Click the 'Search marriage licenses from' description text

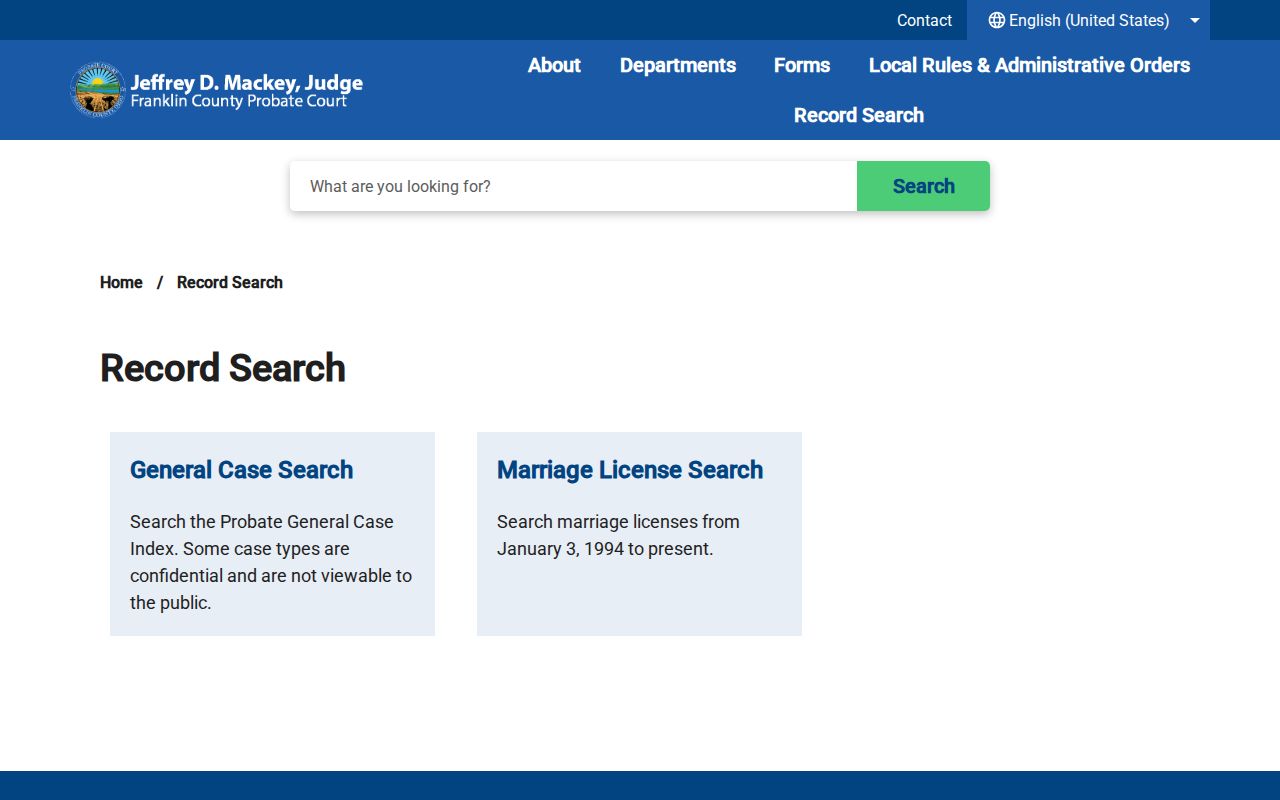(618, 535)
